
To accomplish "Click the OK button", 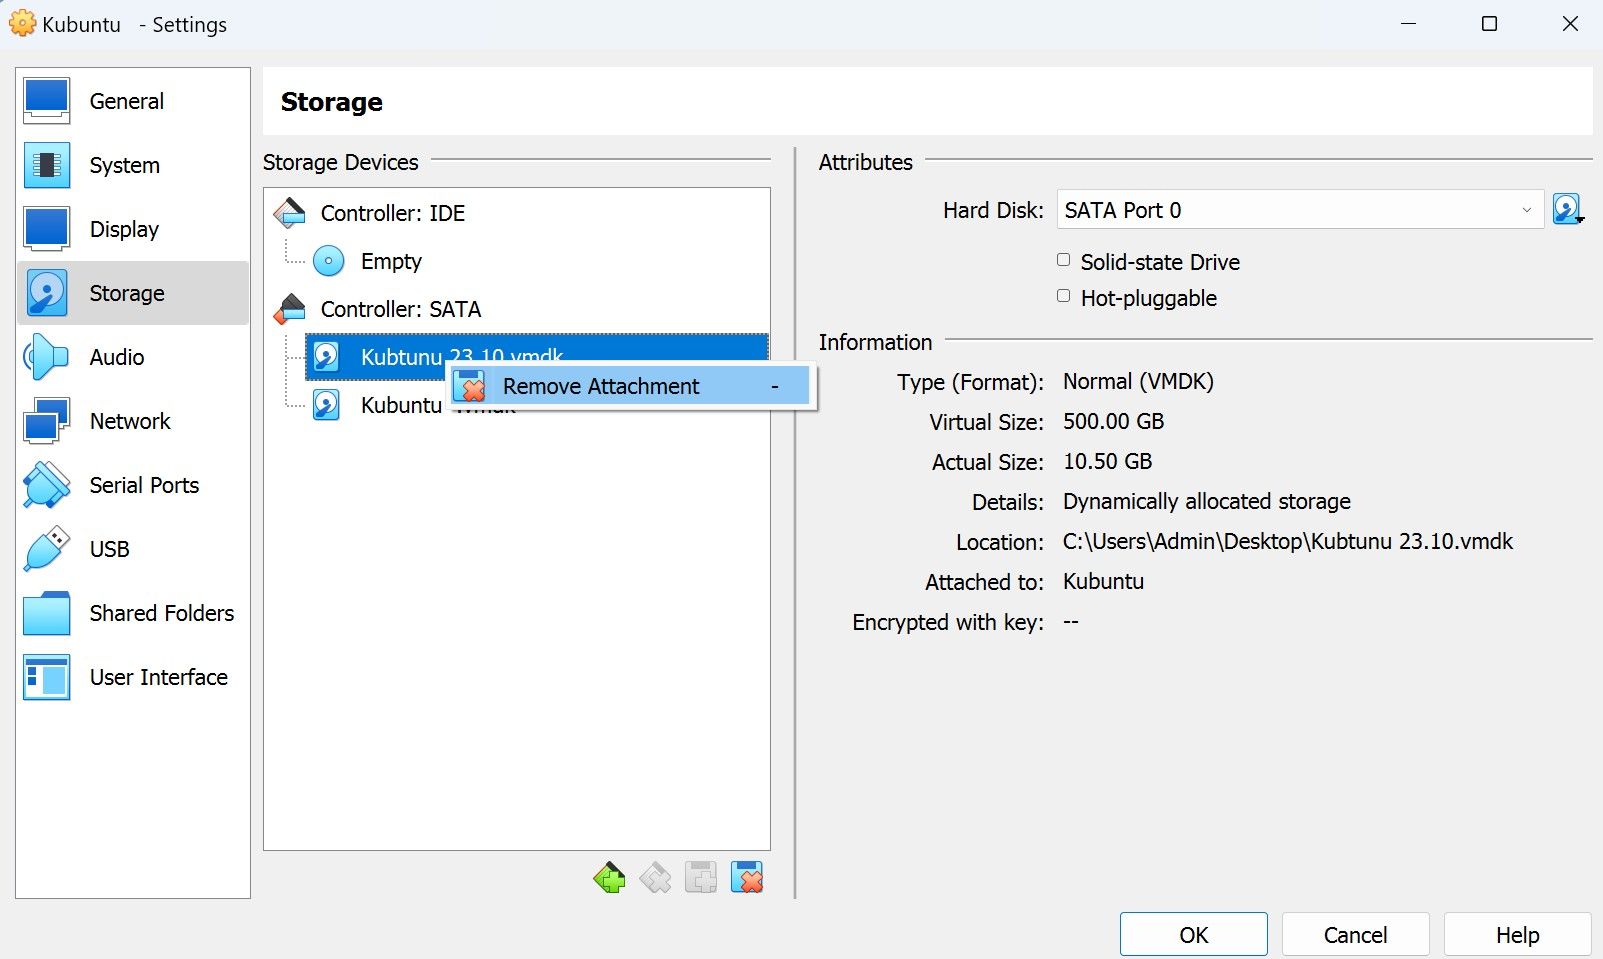I will click(1193, 934).
